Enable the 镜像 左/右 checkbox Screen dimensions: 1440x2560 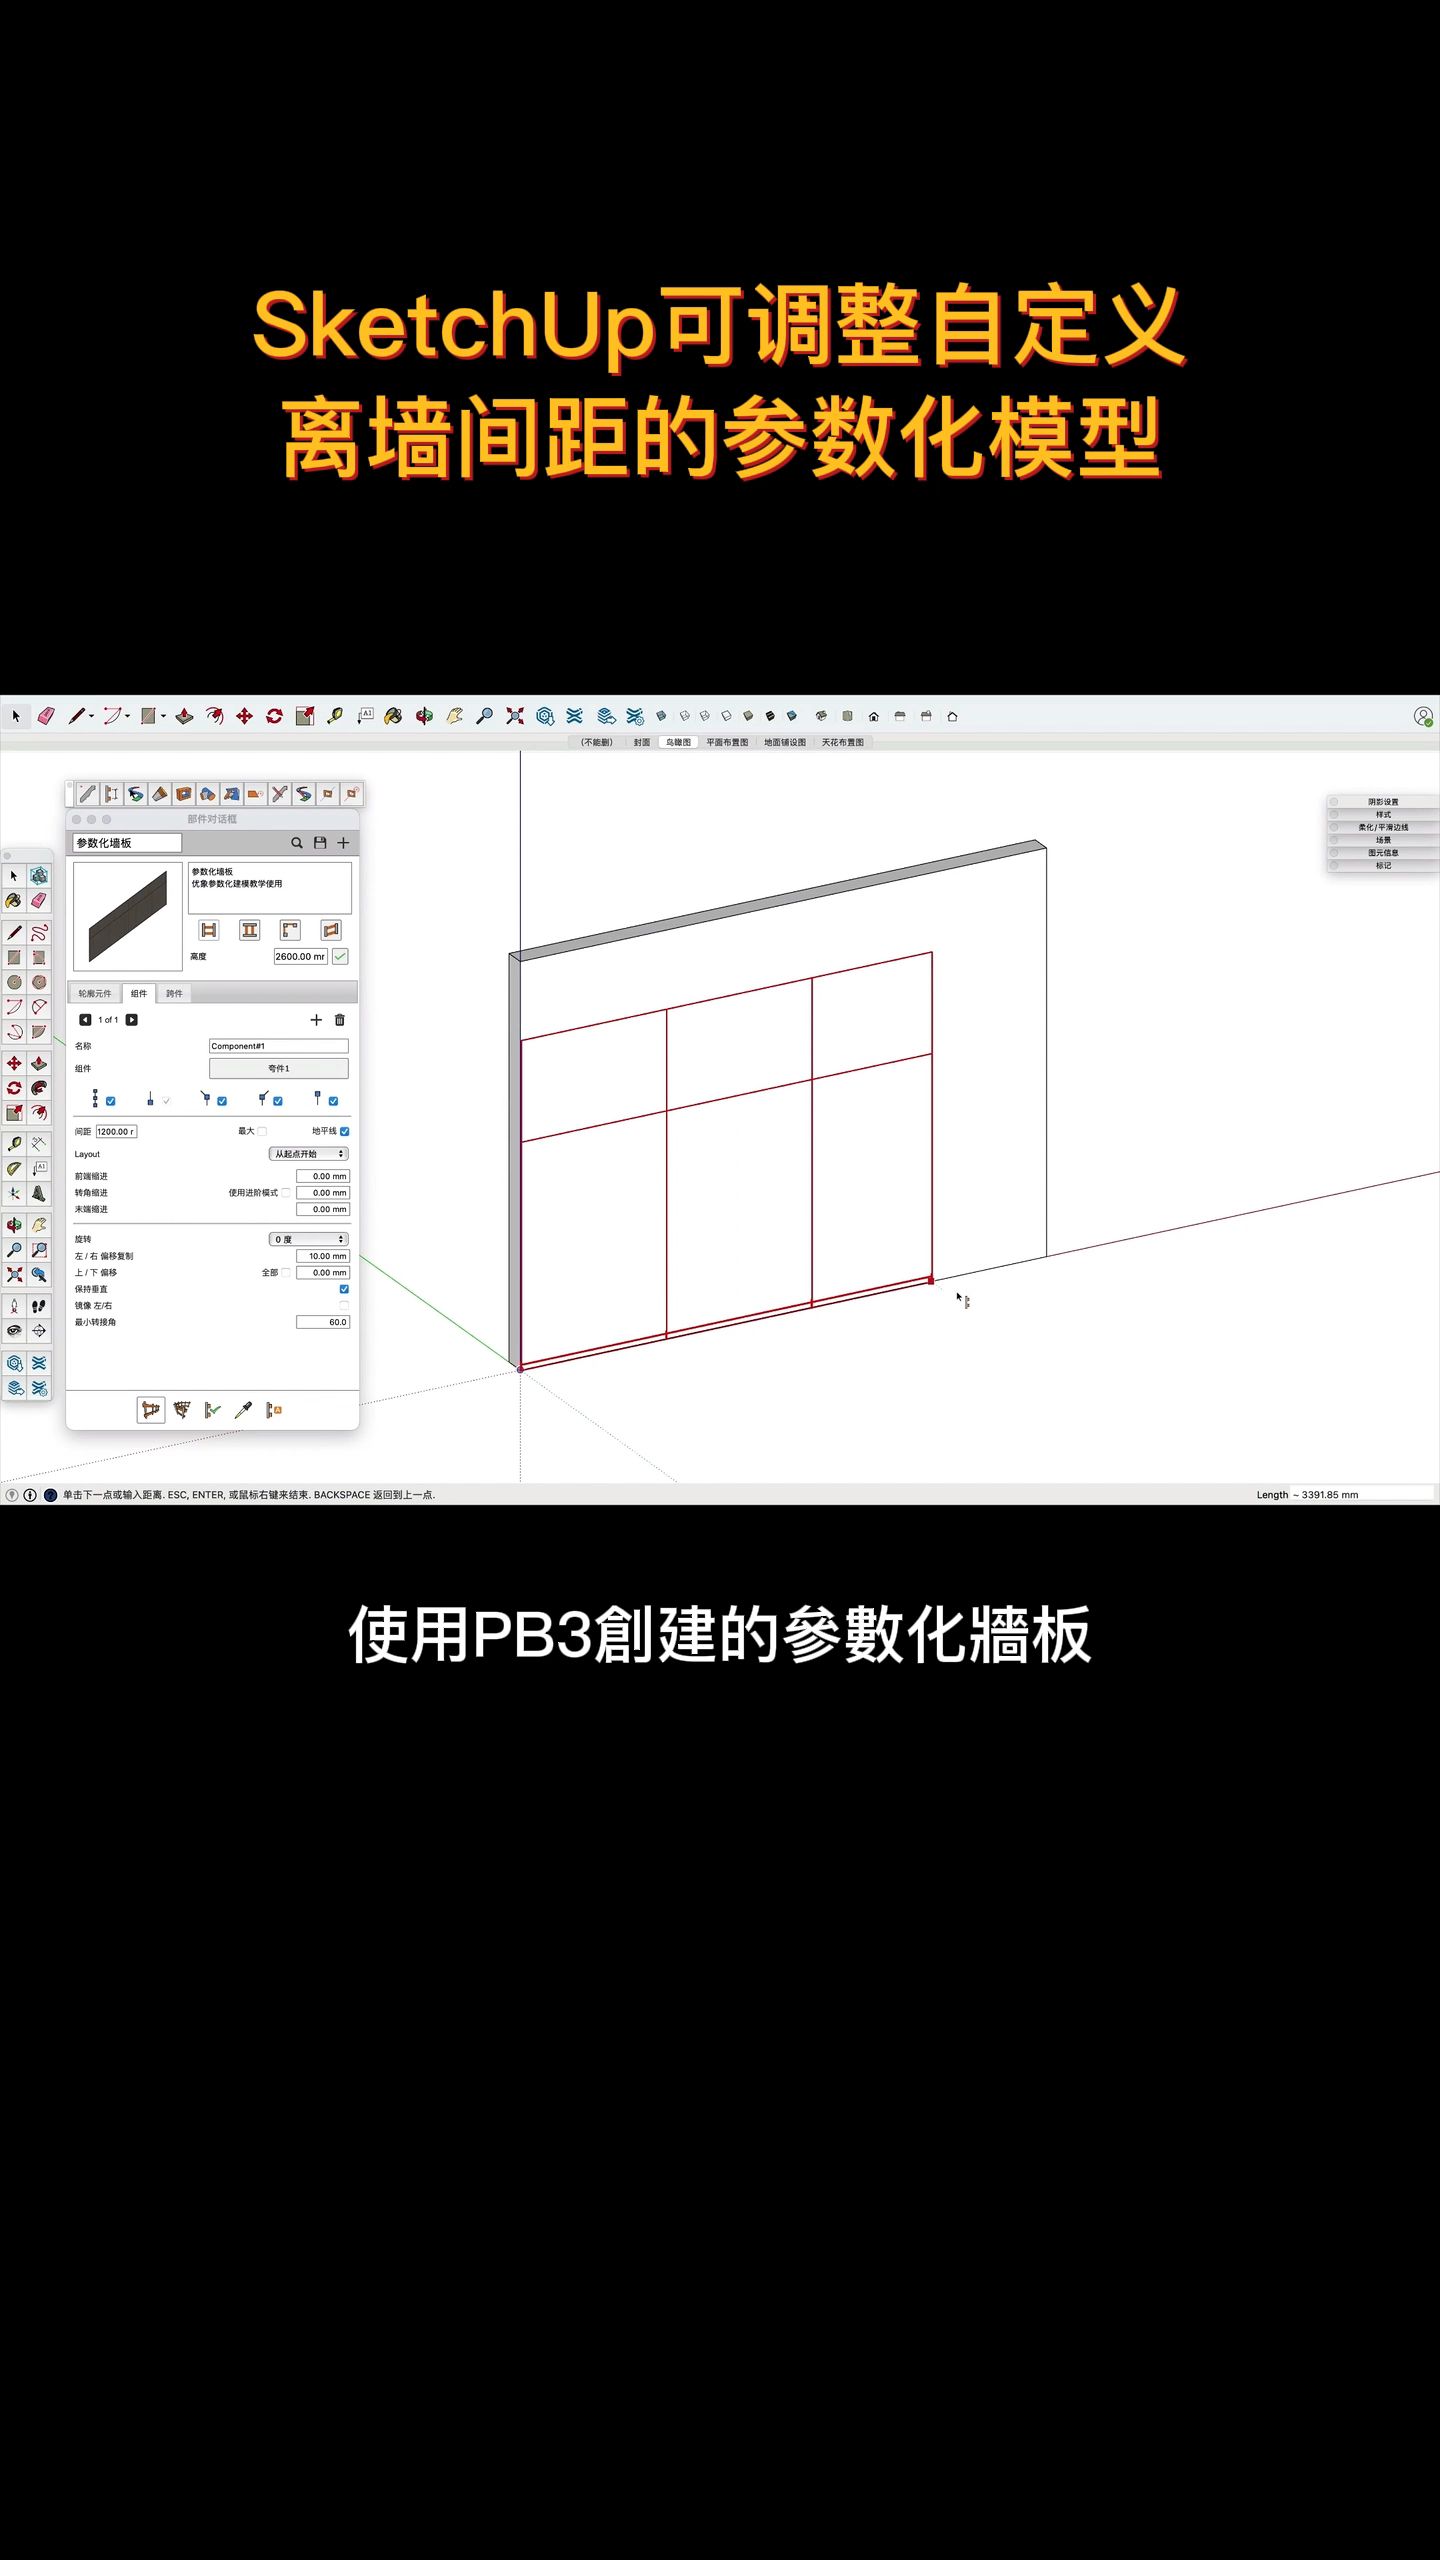(x=345, y=1305)
